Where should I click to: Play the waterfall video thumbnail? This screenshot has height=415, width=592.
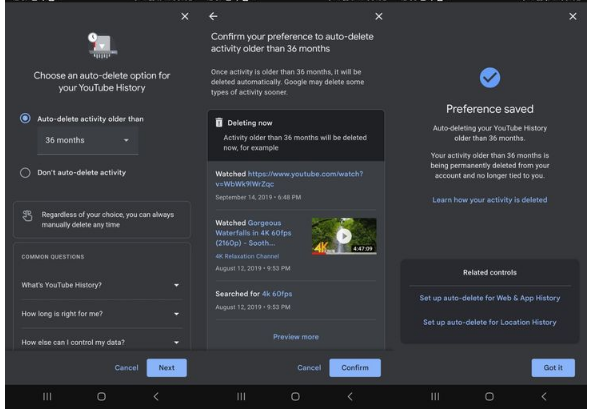[x=344, y=236]
